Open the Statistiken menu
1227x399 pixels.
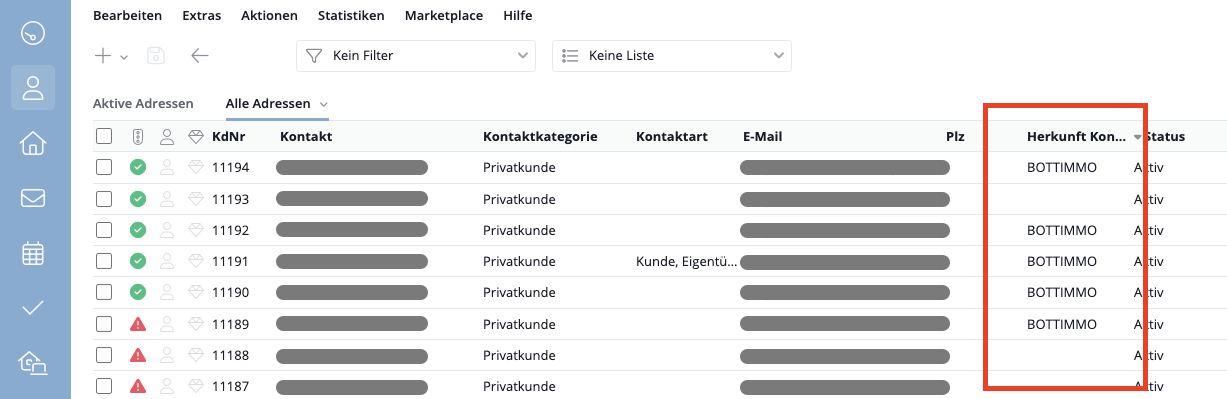[x=351, y=16]
